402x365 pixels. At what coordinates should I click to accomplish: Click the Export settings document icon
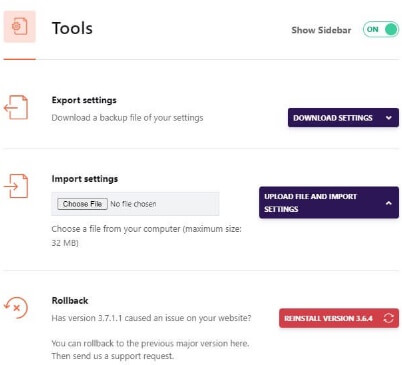coord(16,107)
